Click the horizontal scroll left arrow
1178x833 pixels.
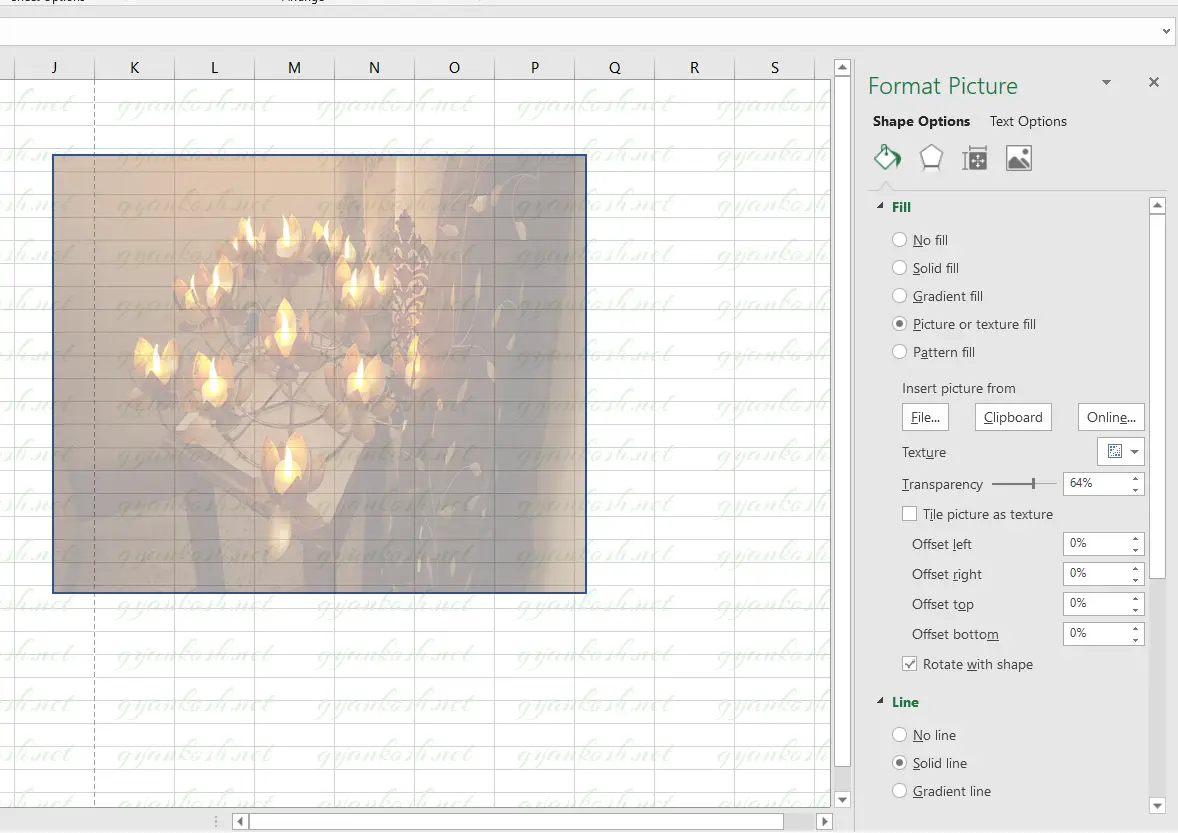point(240,821)
